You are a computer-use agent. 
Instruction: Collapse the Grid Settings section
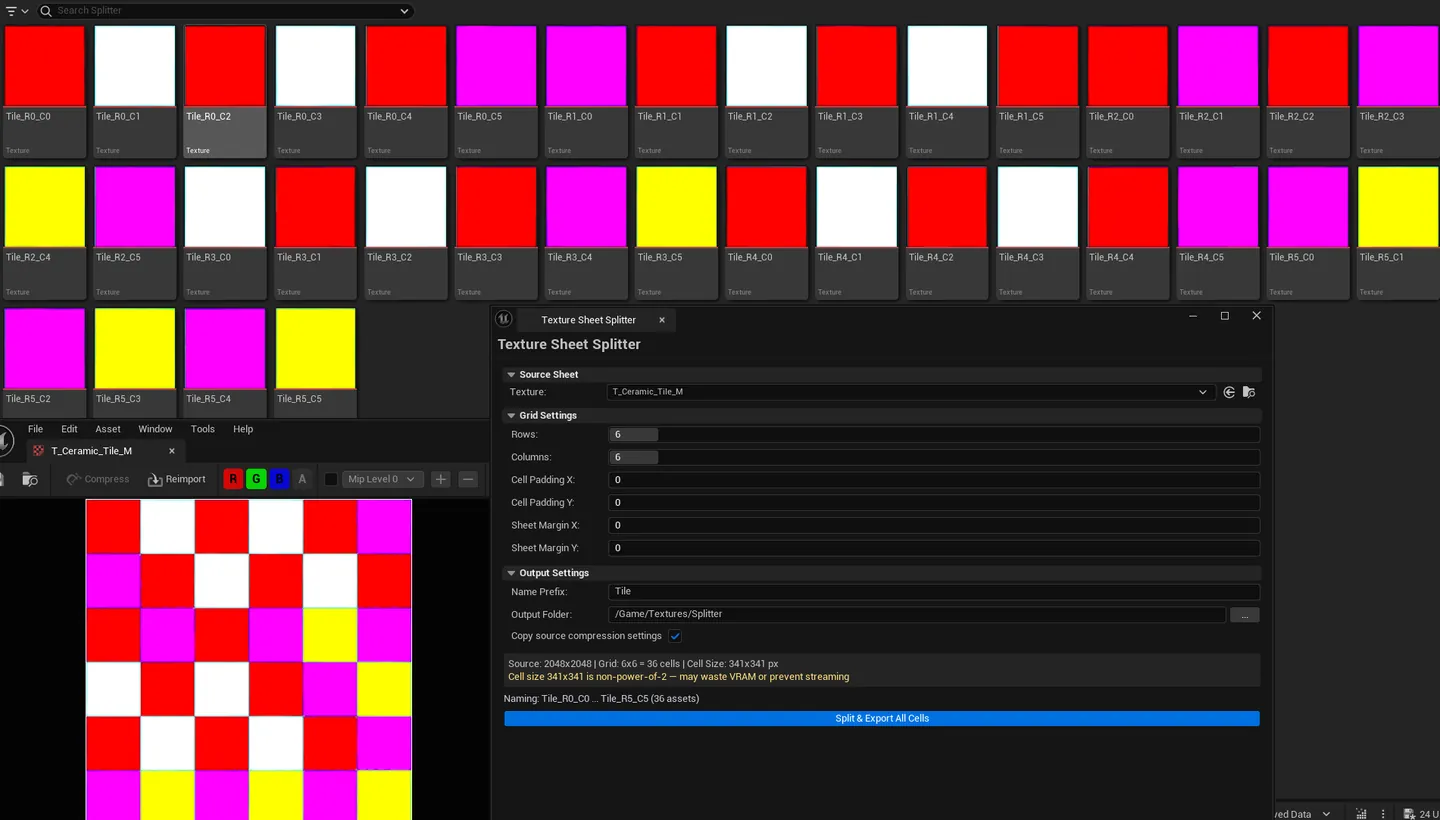pyautogui.click(x=511, y=415)
